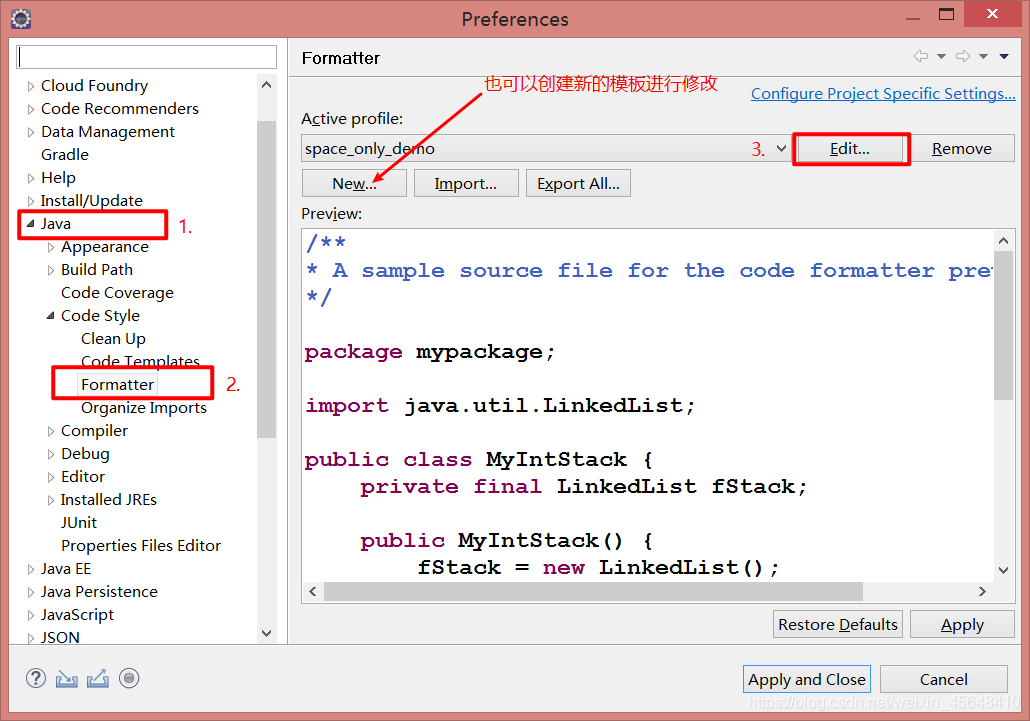Expand the Debug node
Screen dimensions: 1030x721
click(51, 454)
